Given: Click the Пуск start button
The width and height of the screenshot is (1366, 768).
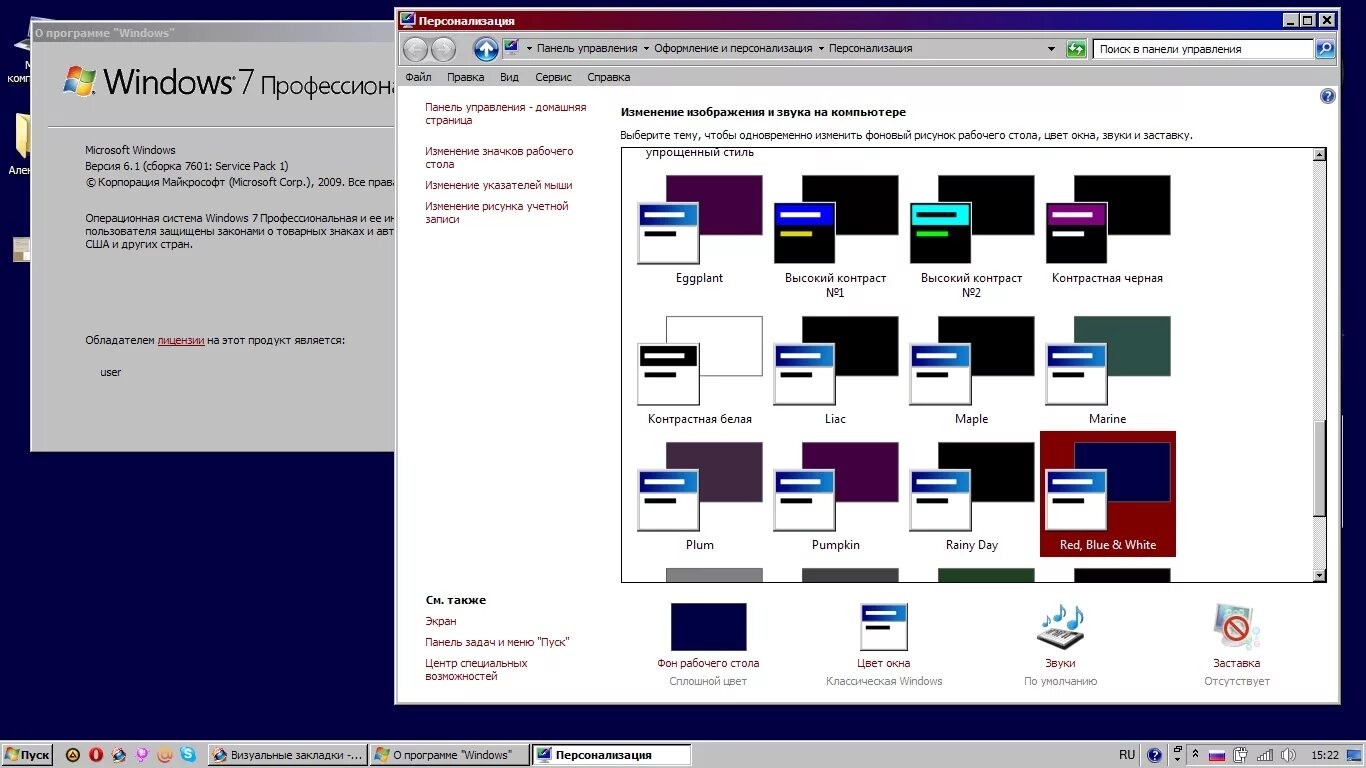Looking at the screenshot, I should (28, 755).
